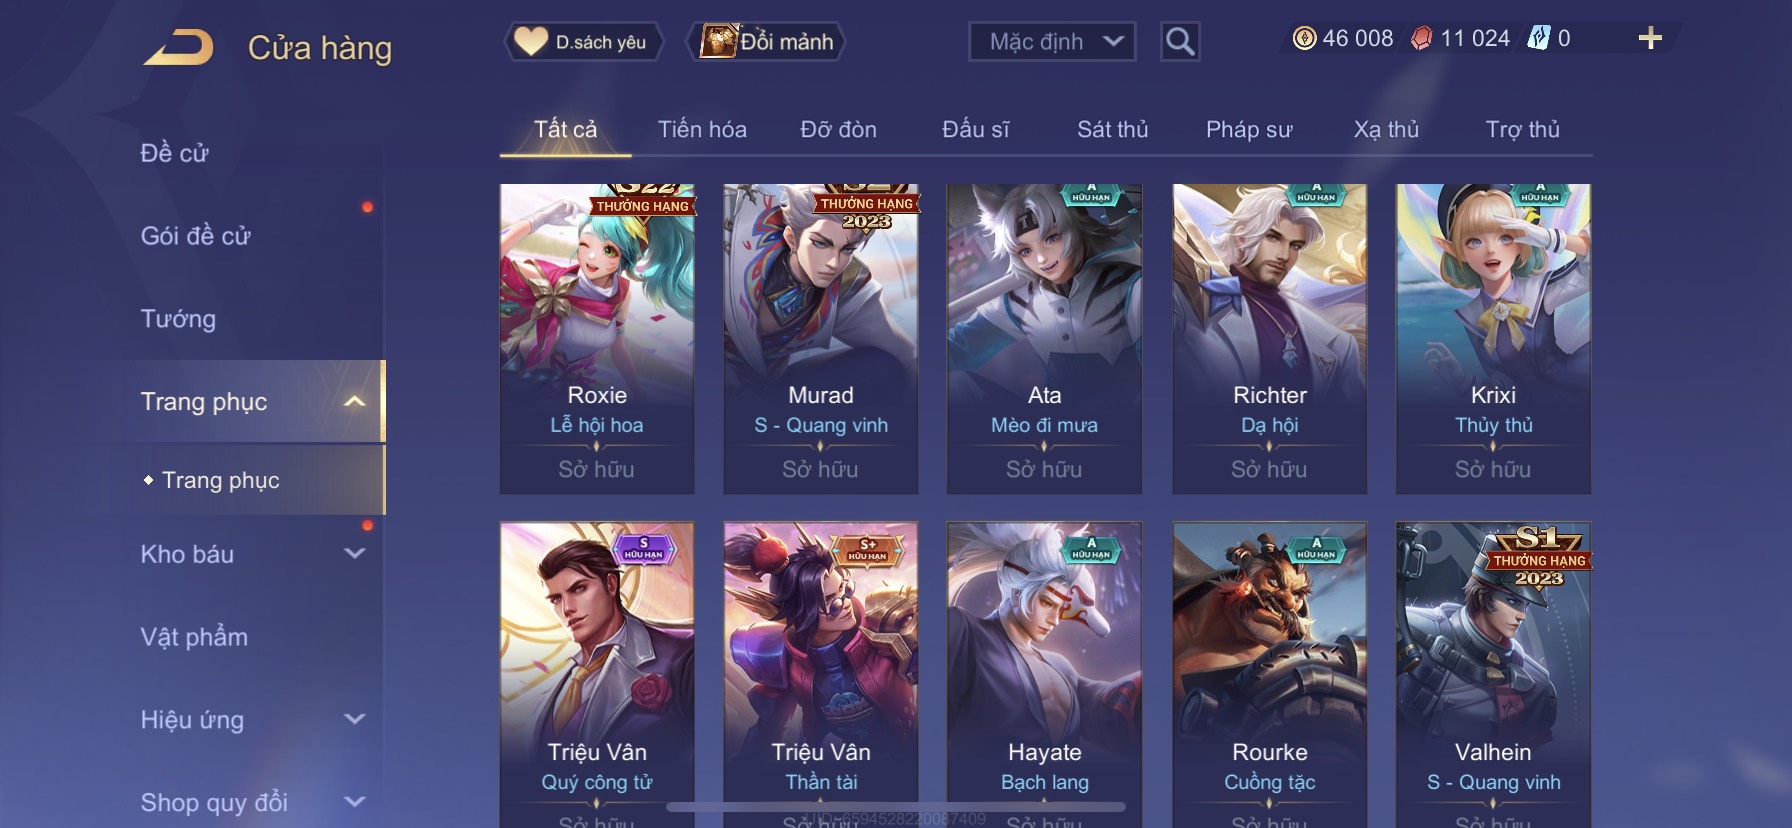Switch to the Sát thủ tab
The width and height of the screenshot is (1792, 828).
coord(1112,130)
